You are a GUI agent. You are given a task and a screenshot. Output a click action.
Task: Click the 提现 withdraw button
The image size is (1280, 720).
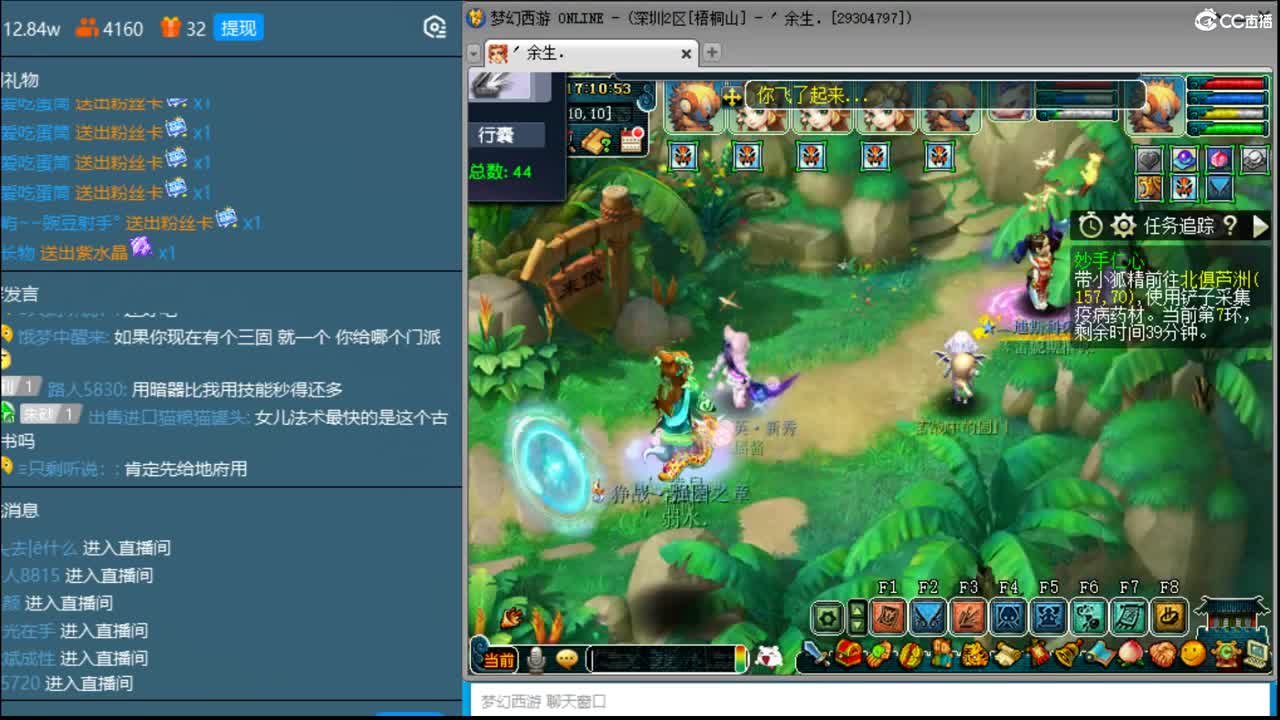(239, 28)
